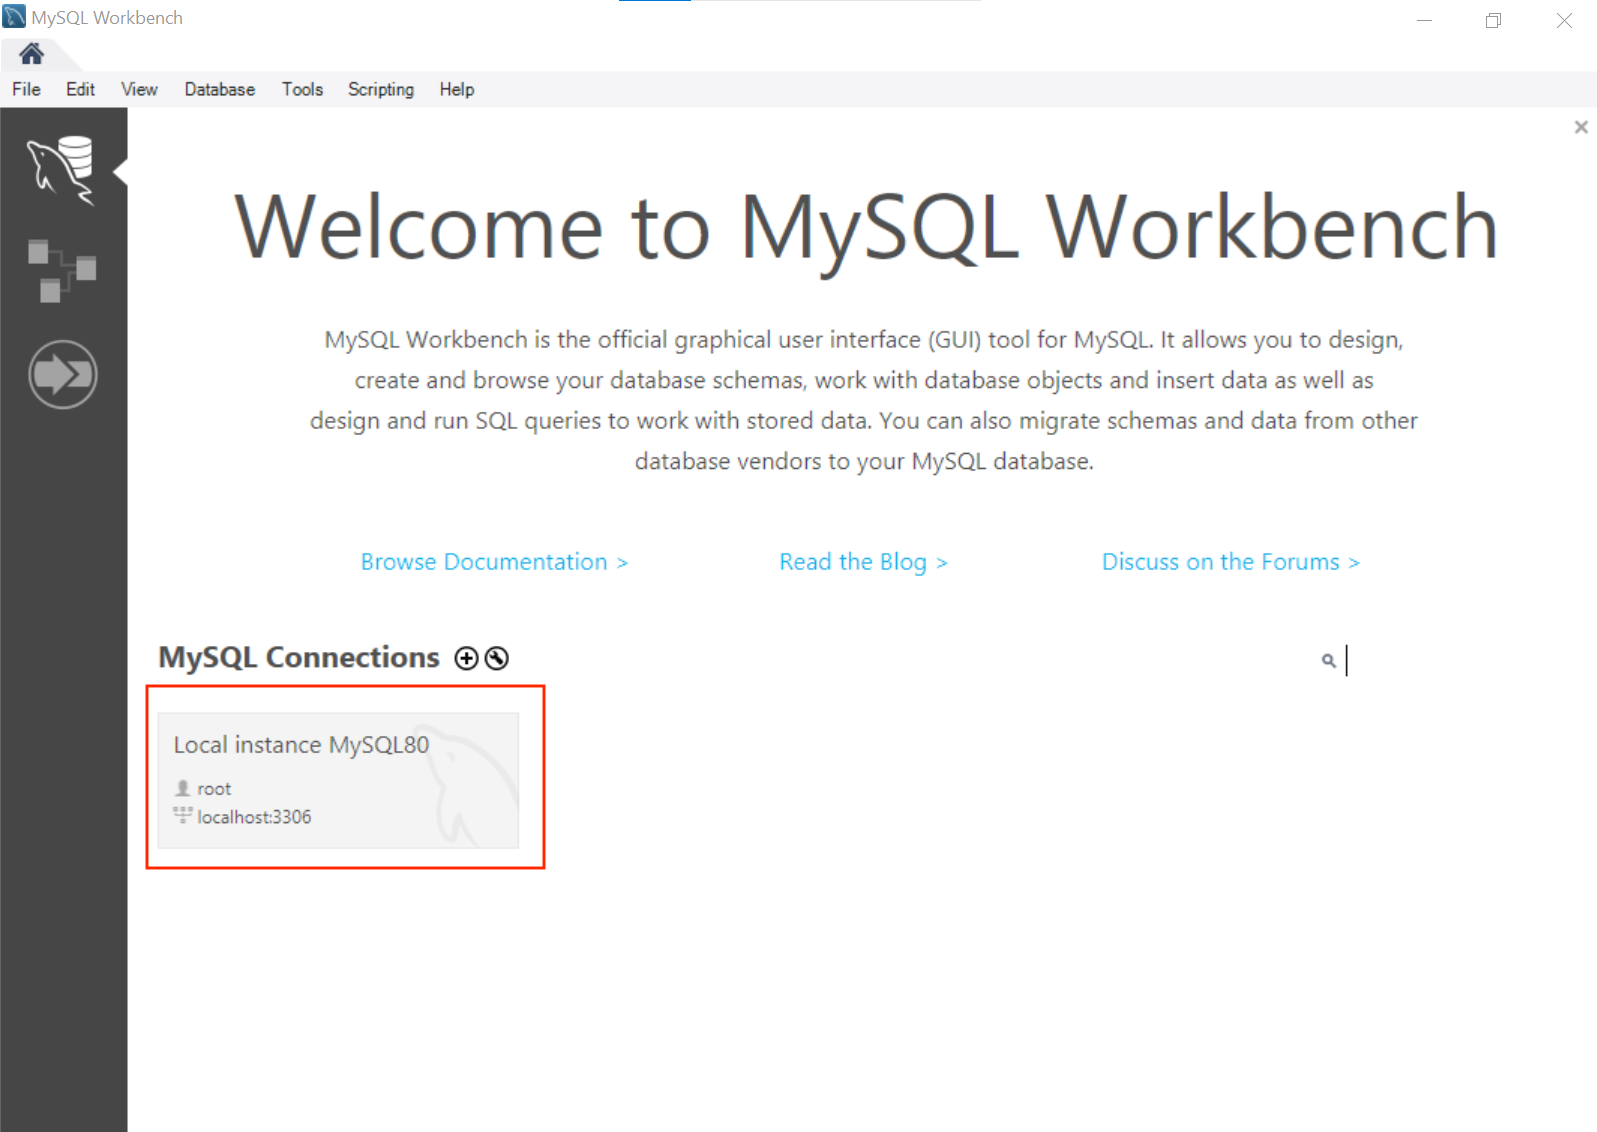Open the Tools menu
Image resolution: width=1597 pixels, height=1132 pixels.
tap(302, 89)
